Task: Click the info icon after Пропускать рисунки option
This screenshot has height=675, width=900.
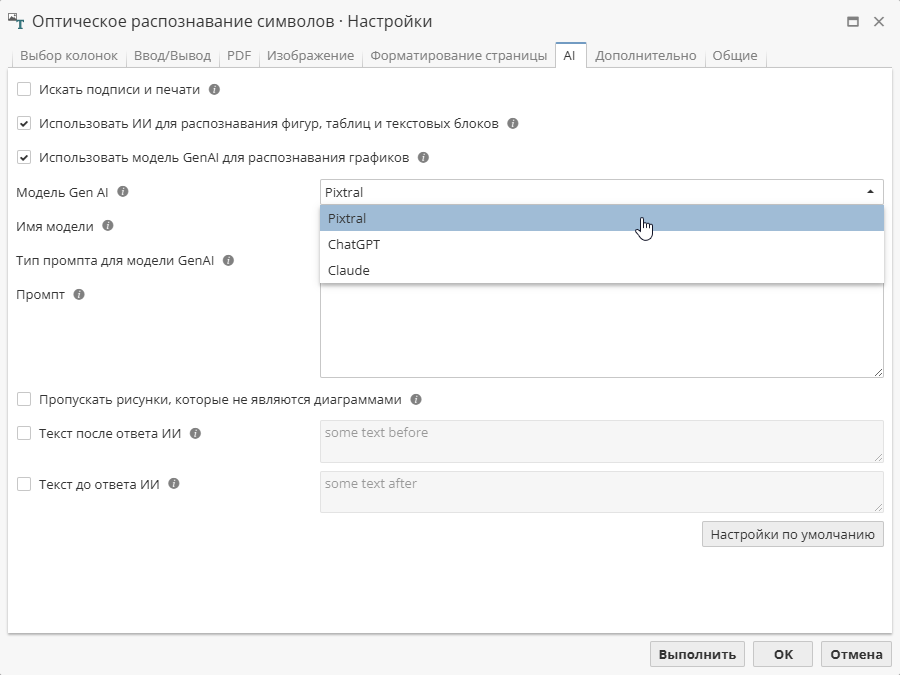Action: click(x=417, y=399)
